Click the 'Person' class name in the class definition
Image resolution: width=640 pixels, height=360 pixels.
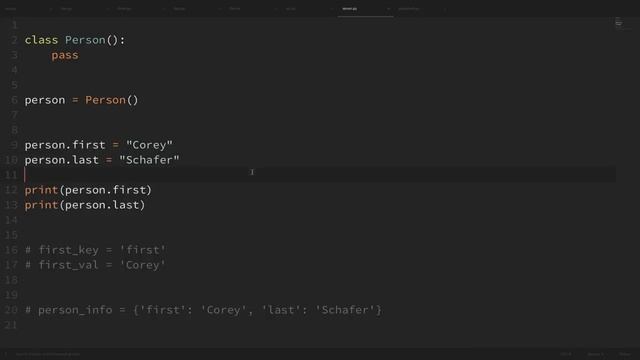point(85,40)
